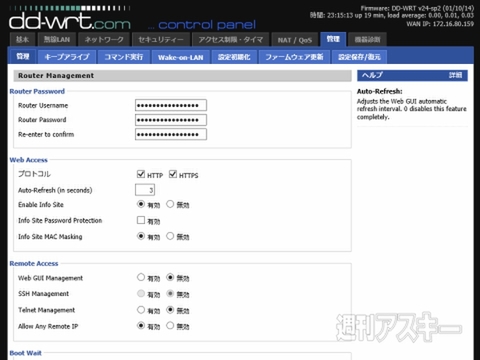Enable Info Site Password Protection checkbox
Screen dimensions: 480x360
coord(141,220)
